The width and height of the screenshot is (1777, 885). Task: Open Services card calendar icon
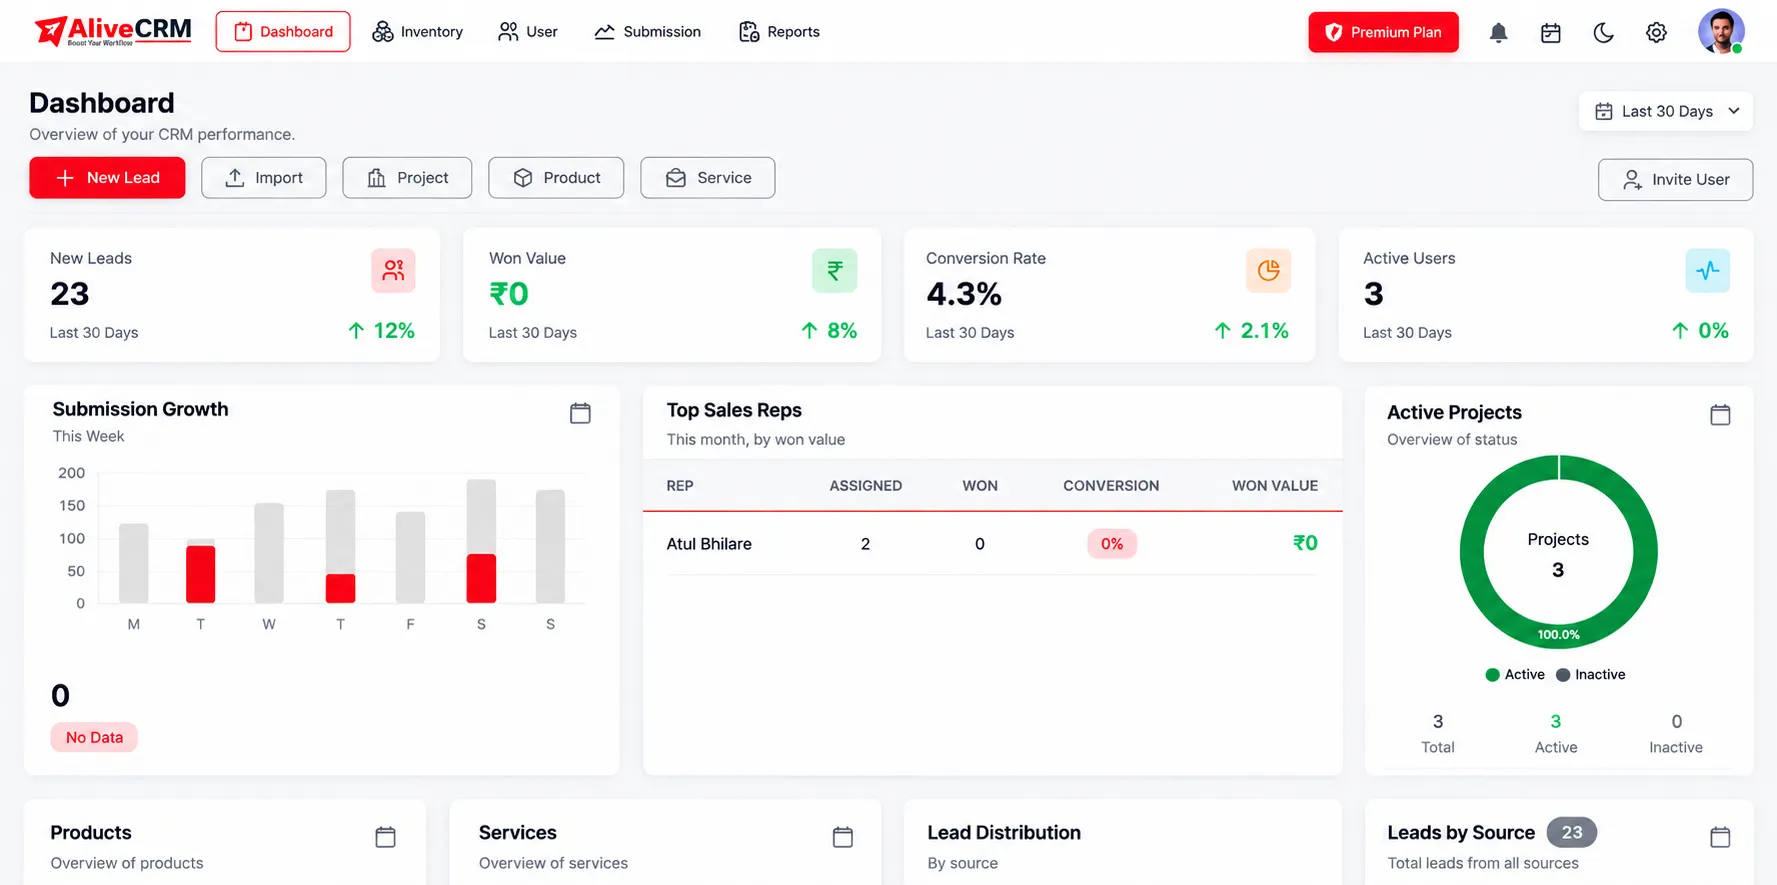(x=843, y=837)
